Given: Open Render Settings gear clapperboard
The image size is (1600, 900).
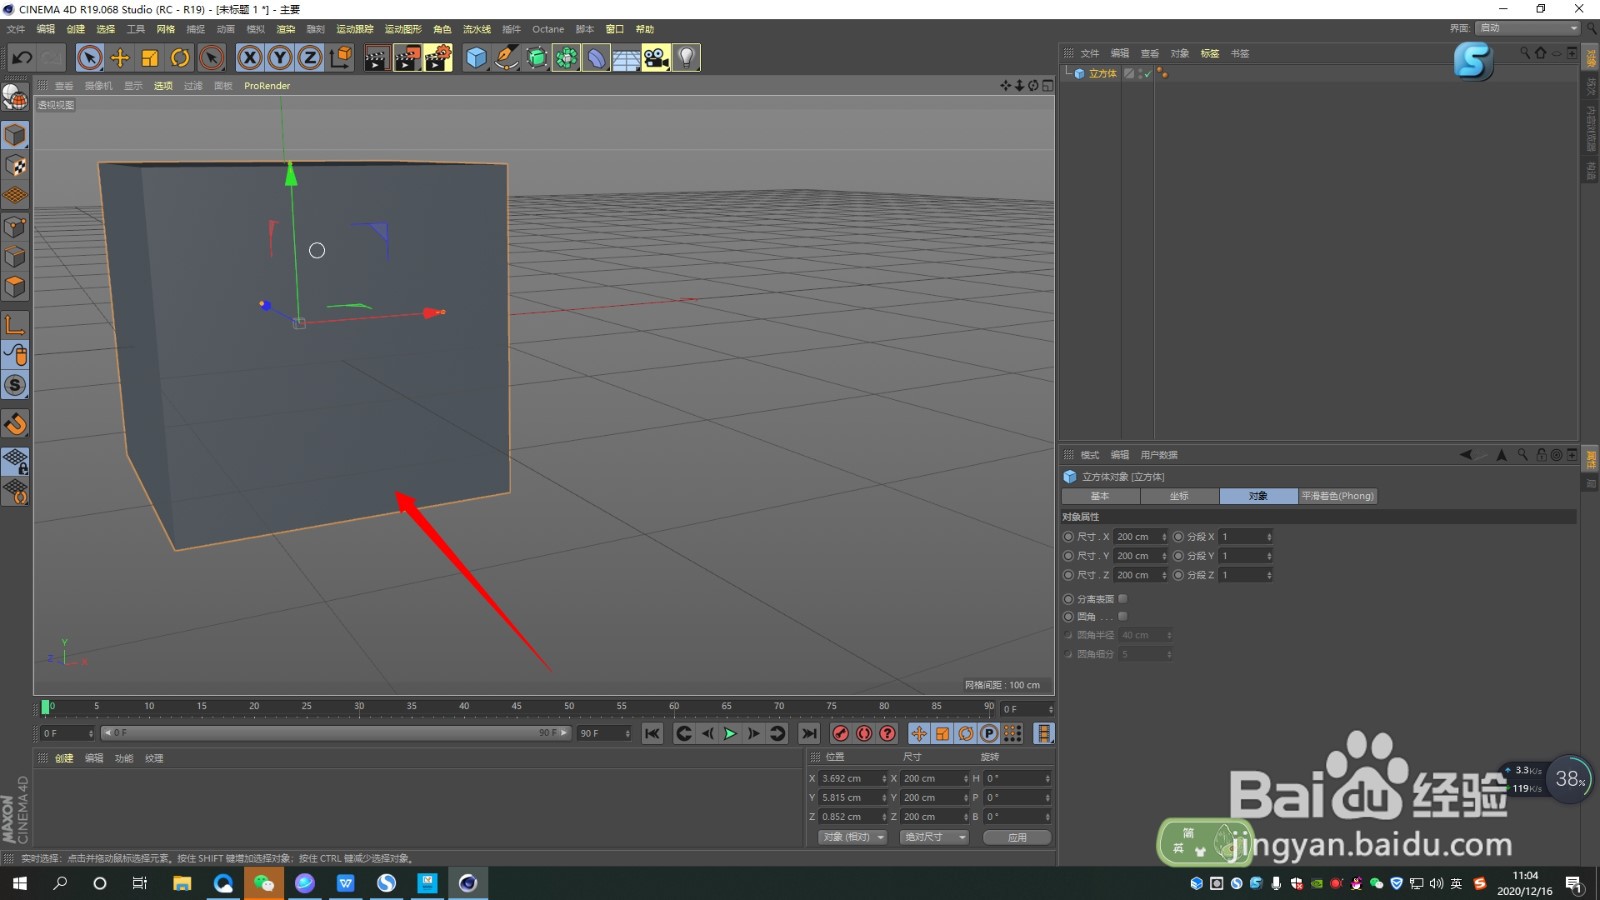Looking at the screenshot, I should [x=438, y=58].
